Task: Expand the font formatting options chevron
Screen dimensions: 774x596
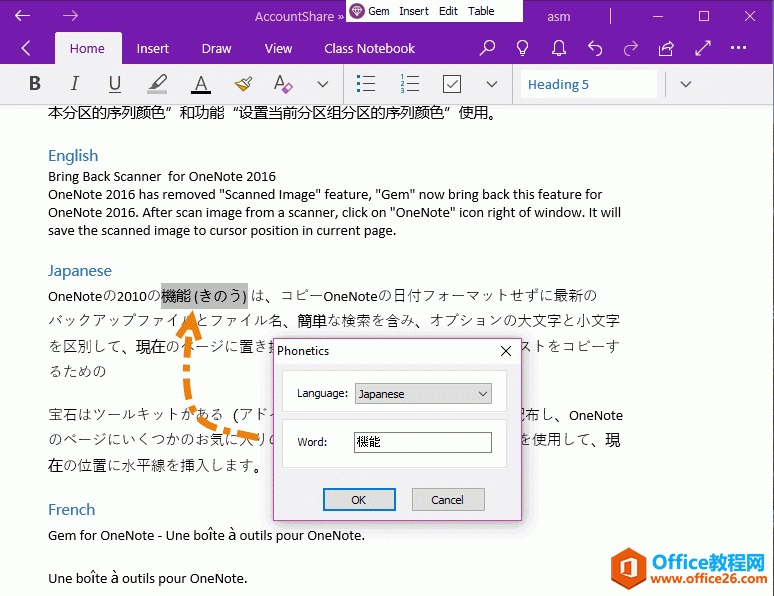Action: point(323,84)
